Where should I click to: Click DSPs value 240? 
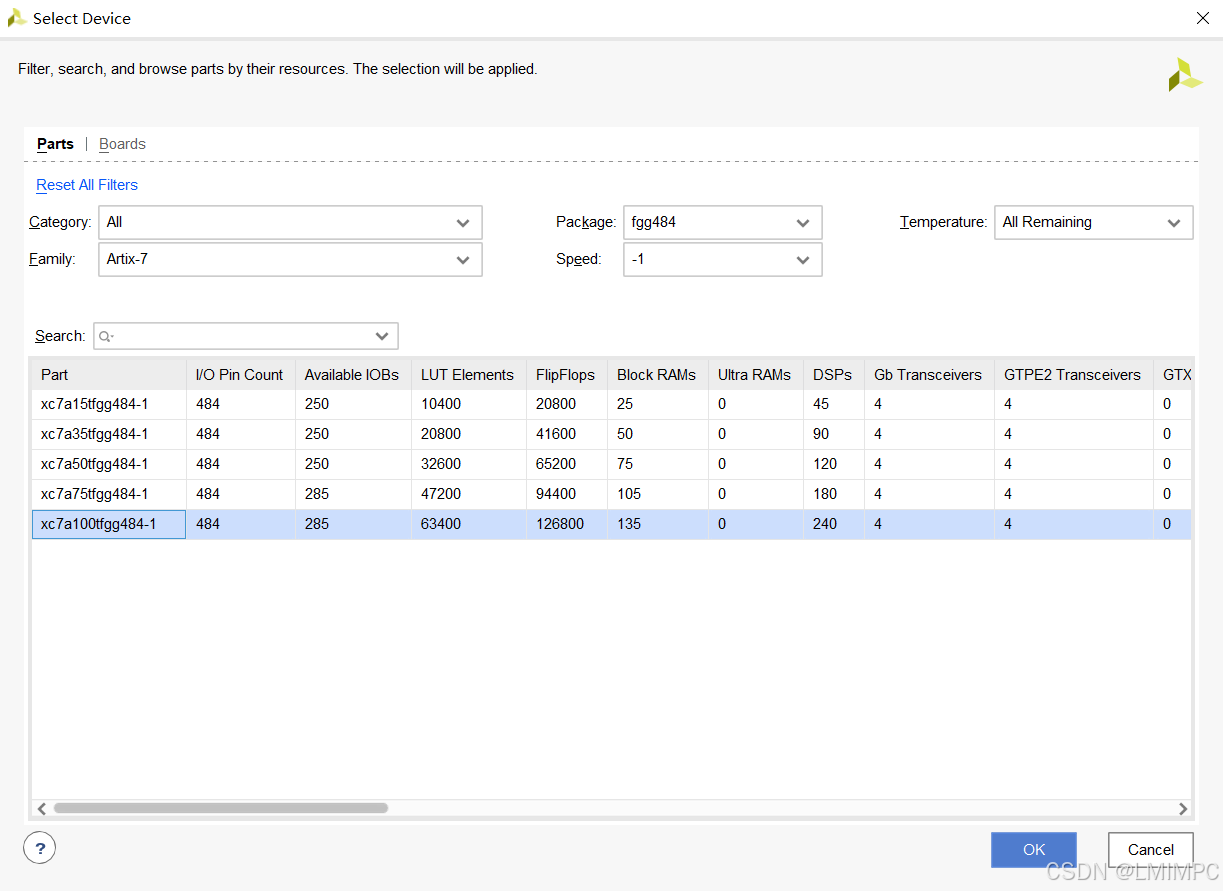825,524
